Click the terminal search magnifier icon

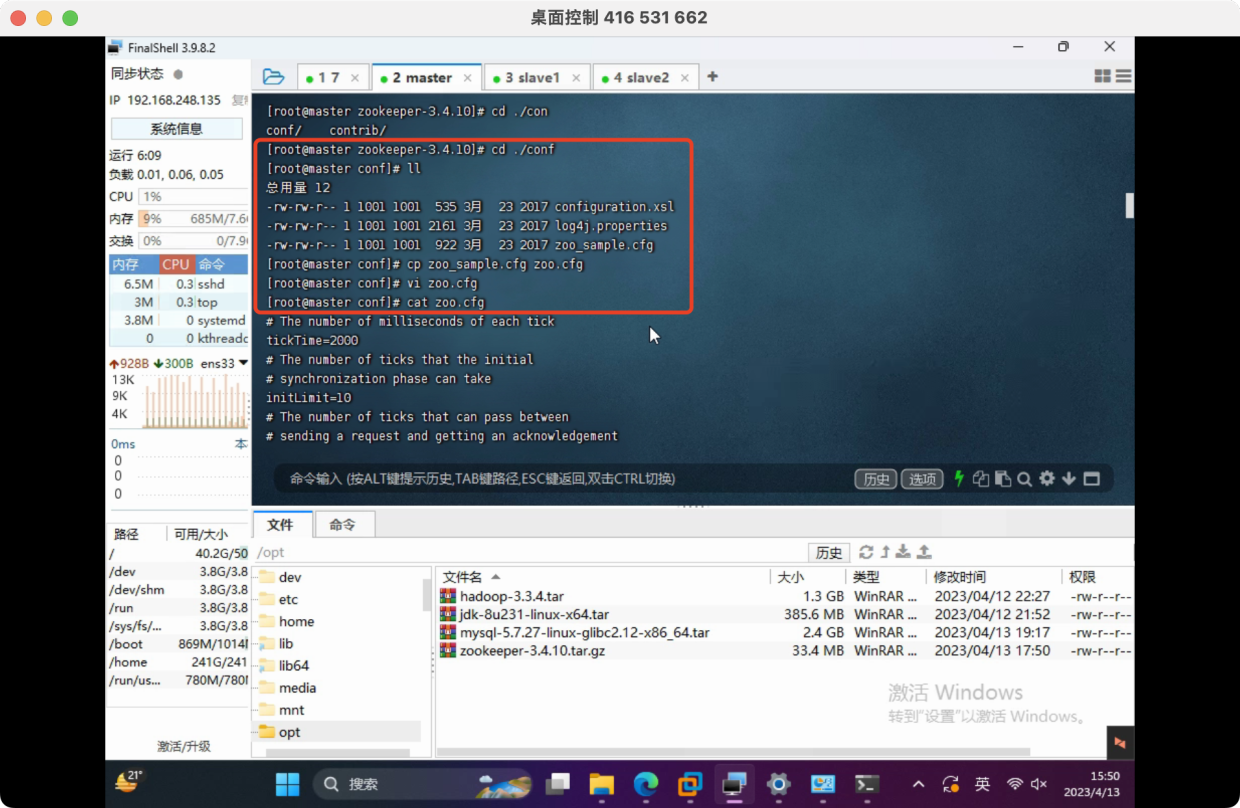tap(1024, 479)
